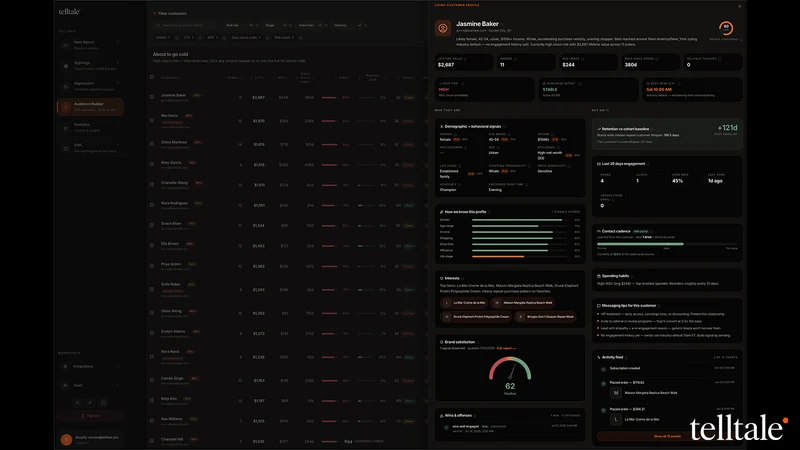Expand the Risk score filter

pos(284,37)
